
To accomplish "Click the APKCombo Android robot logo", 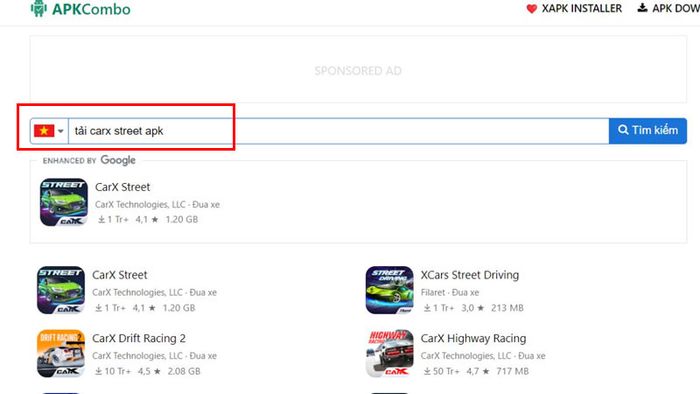I will point(38,8).
